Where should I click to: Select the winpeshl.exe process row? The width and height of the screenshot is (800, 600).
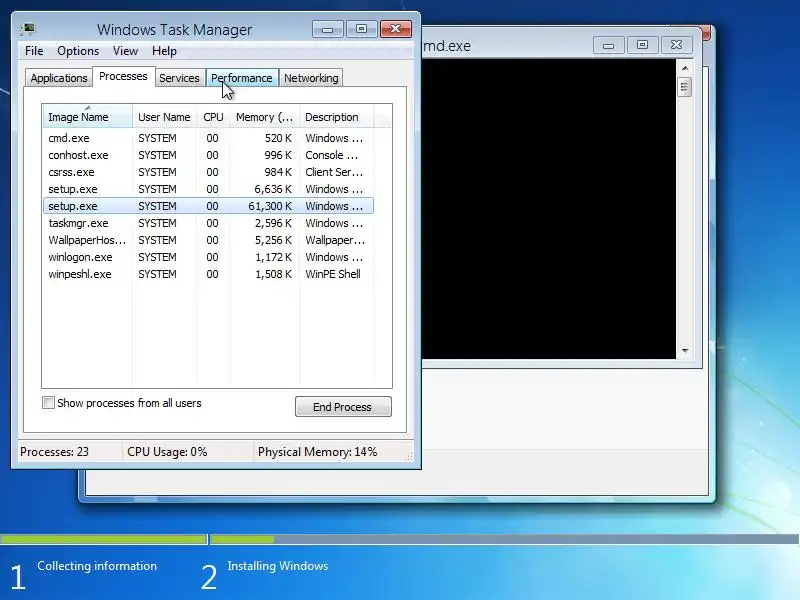(x=209, y=274)
